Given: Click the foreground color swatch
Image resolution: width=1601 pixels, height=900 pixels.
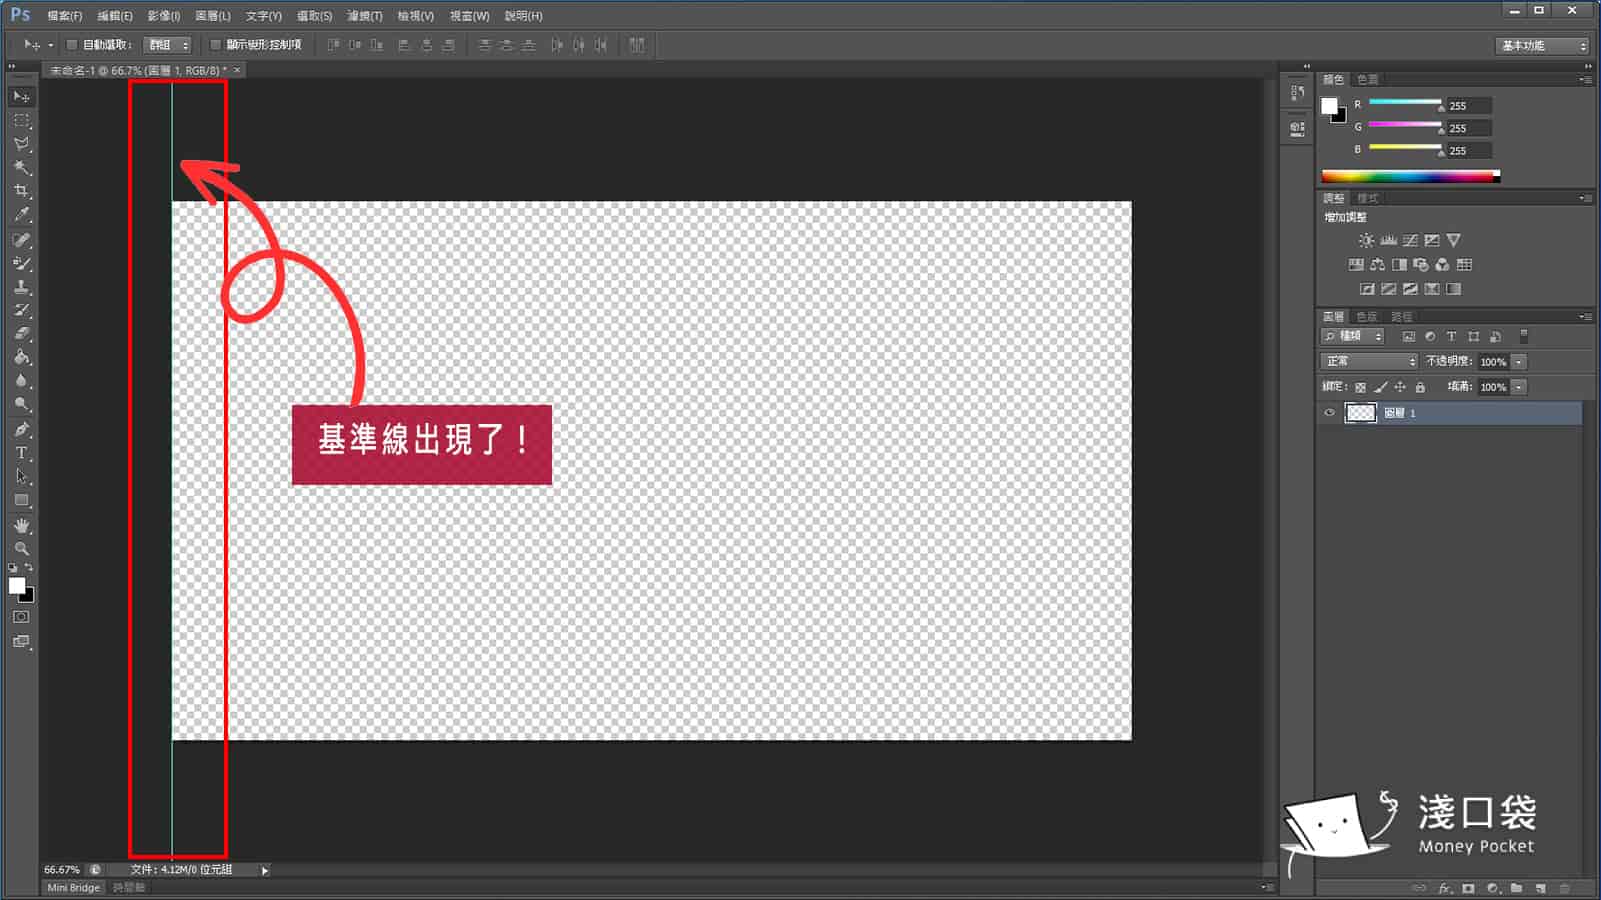Looking at the screenshot, I should [x=17, y=585].
